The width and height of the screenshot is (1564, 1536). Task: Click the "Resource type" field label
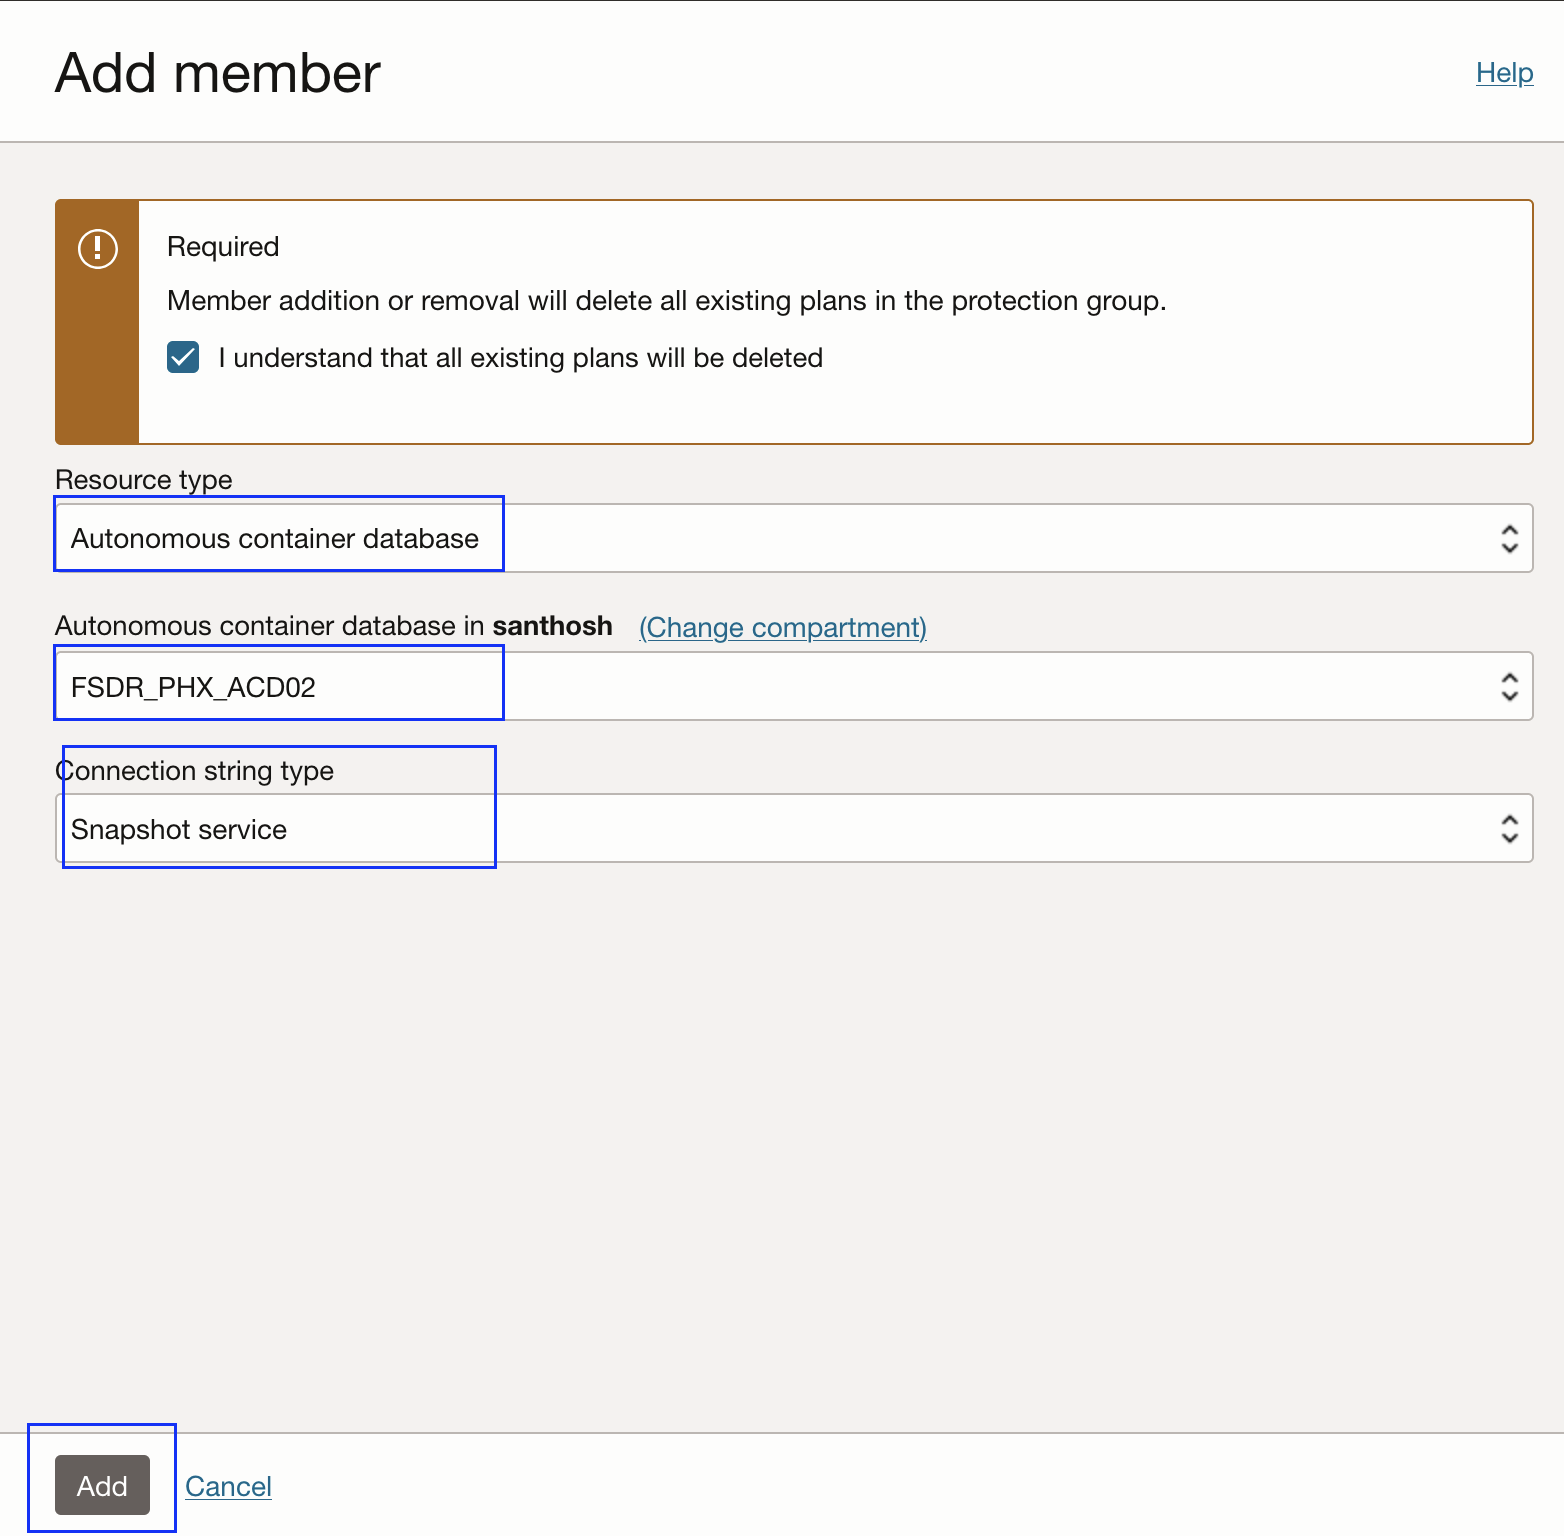[144, 480]
